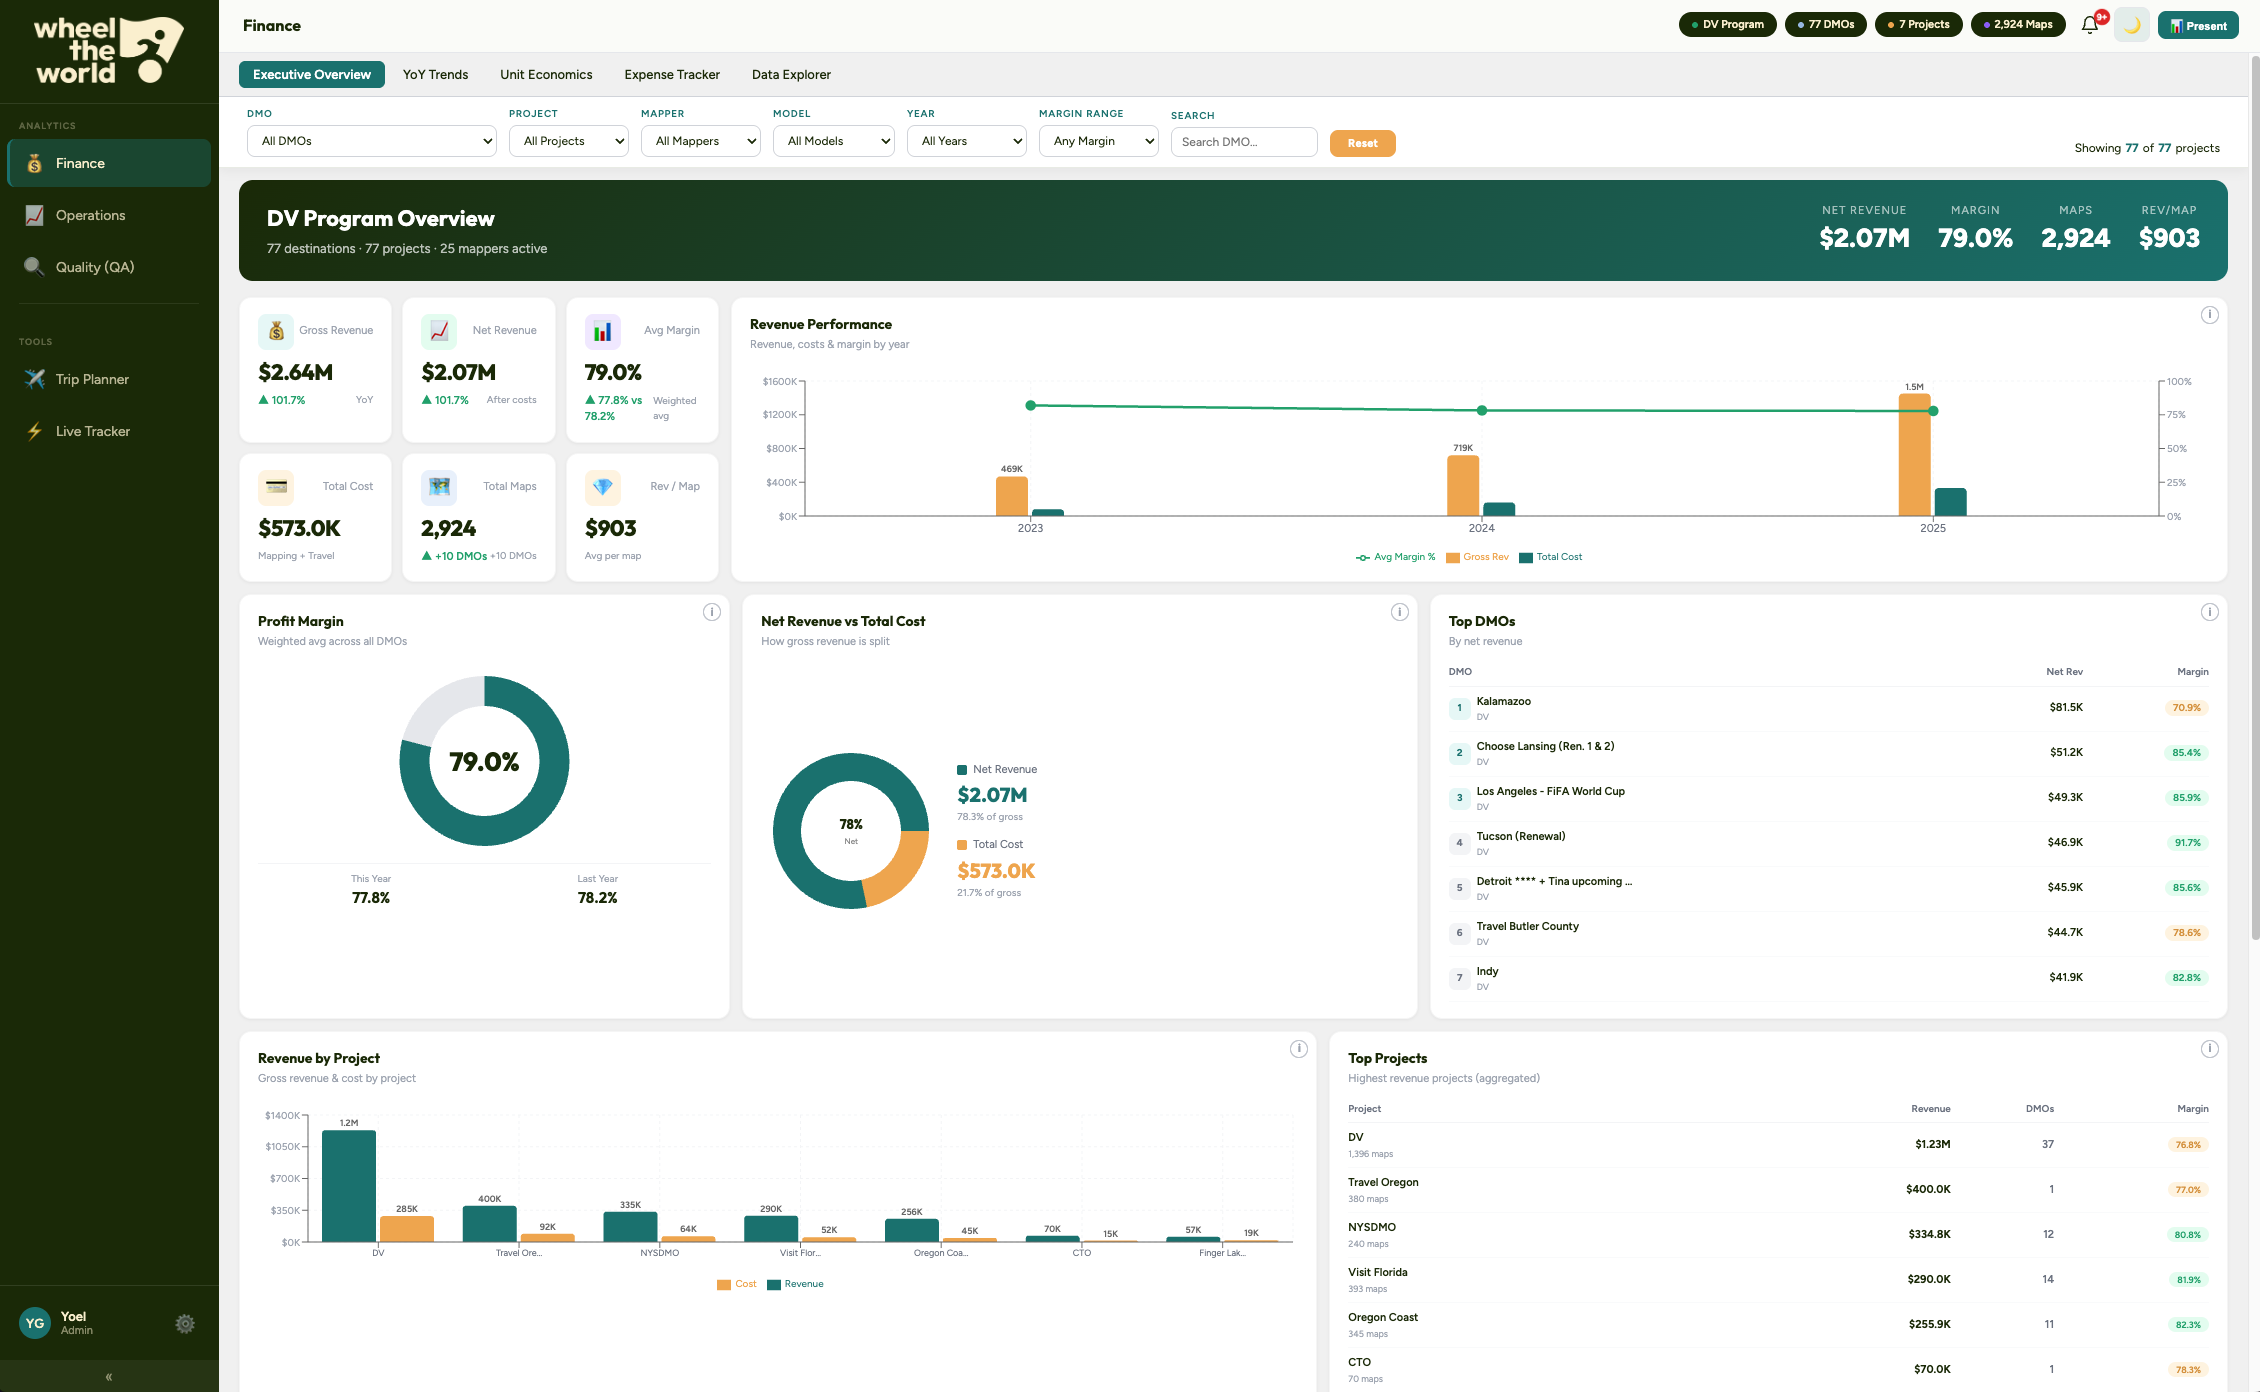Open the settings gear next to Yoel Admin
The image size is (2260, 1392).
click(185, 1323)
